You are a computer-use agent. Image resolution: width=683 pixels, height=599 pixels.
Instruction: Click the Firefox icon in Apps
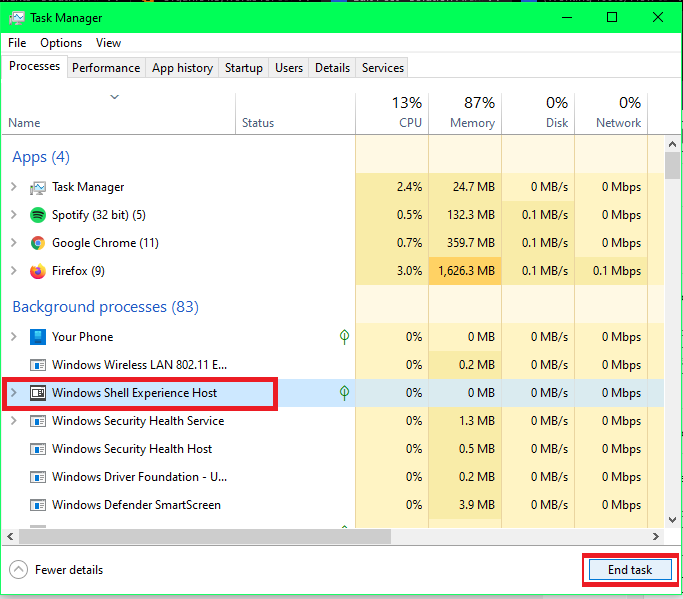pyautogui.click(x=38, y=271)
